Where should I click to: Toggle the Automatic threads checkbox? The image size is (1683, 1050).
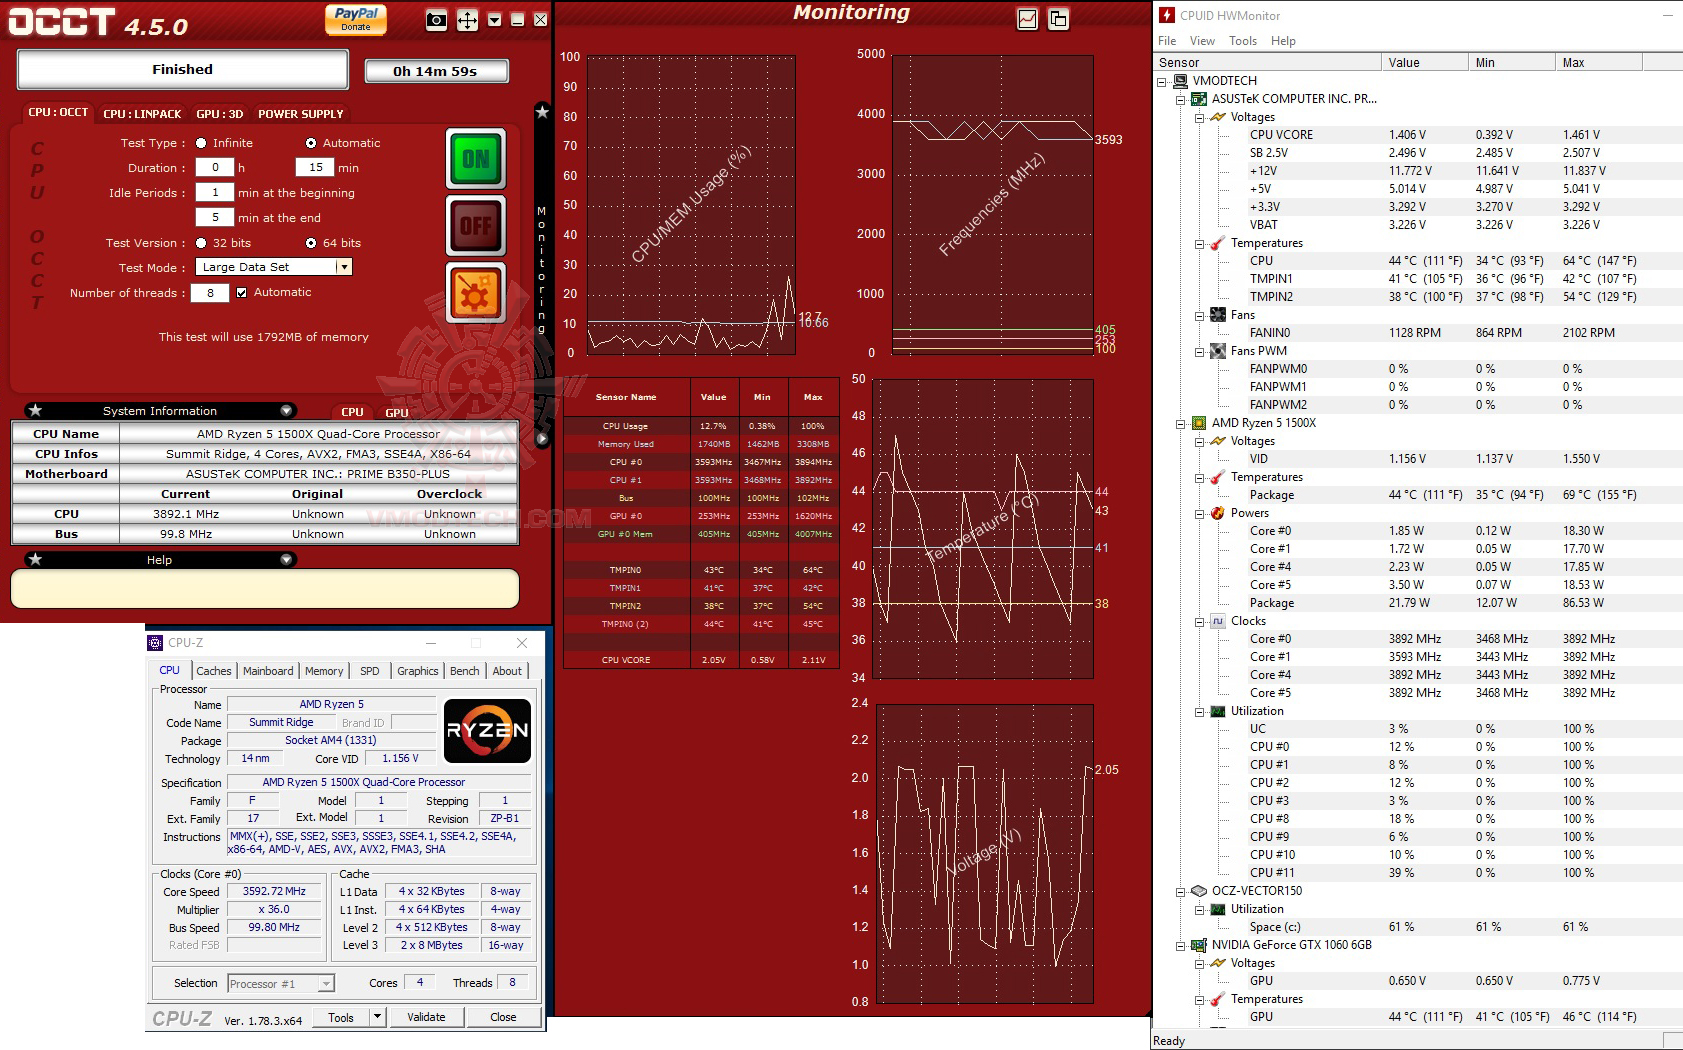pyautogui.click(x=241, y=292)
